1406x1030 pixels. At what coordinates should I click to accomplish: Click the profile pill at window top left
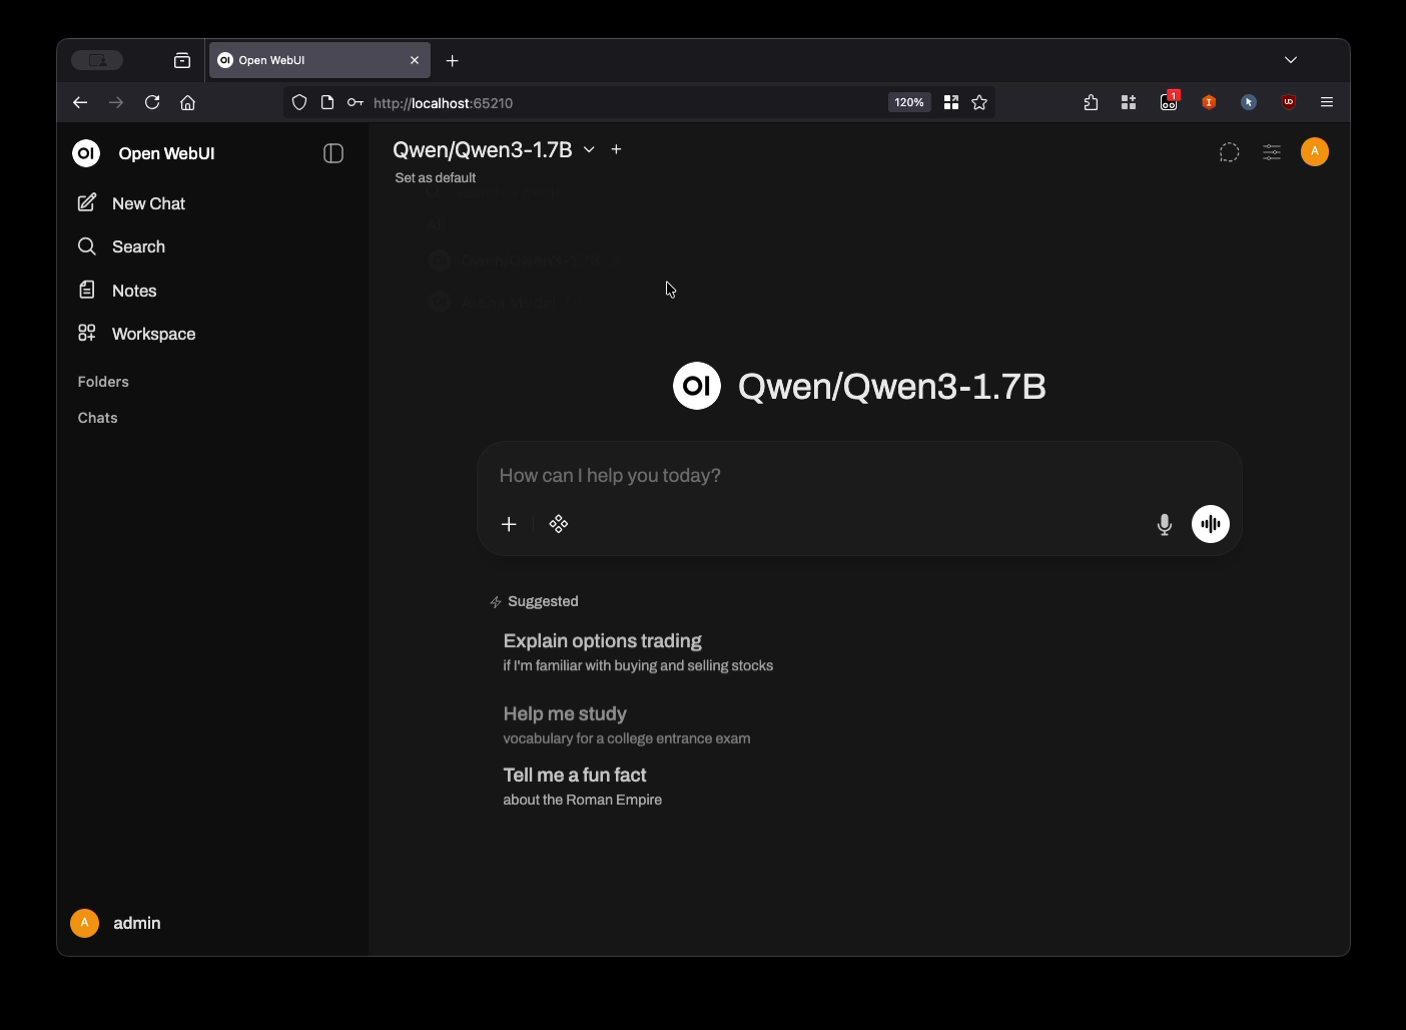(97, 60)
